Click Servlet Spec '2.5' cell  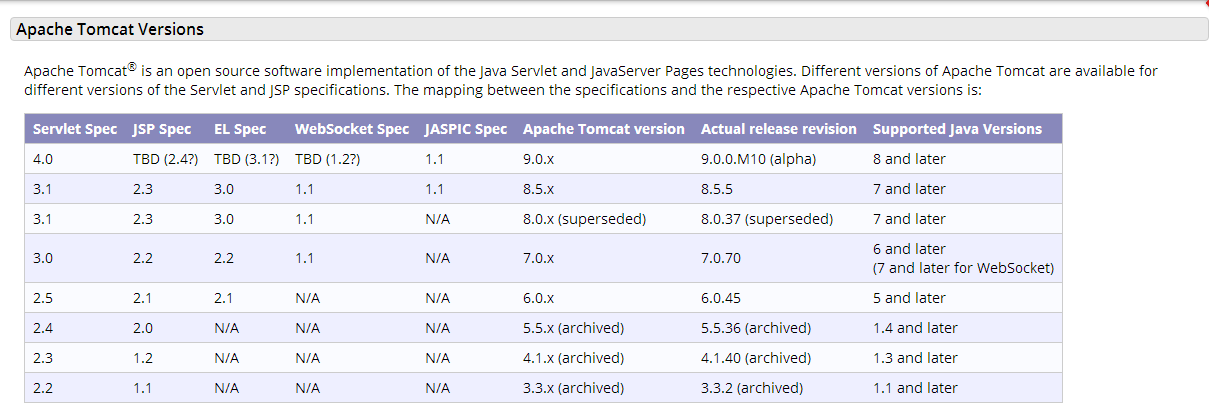[43, 298]
